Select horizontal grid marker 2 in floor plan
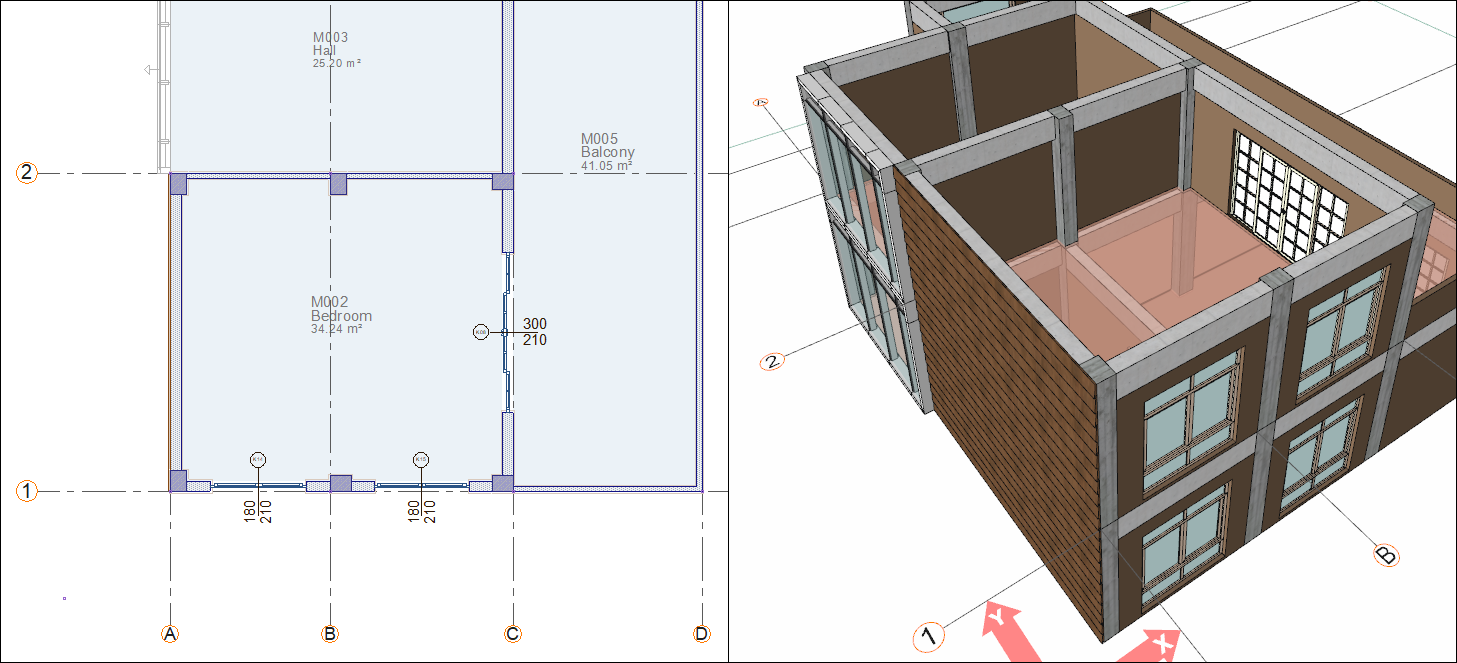Screen dimensions: 1457x663 click(27, 173)
